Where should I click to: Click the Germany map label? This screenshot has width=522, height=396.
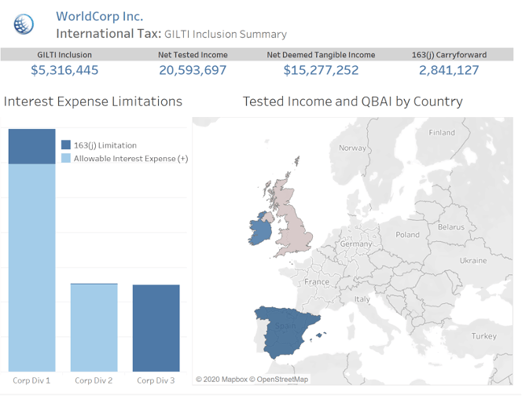(x=356, y=244)
